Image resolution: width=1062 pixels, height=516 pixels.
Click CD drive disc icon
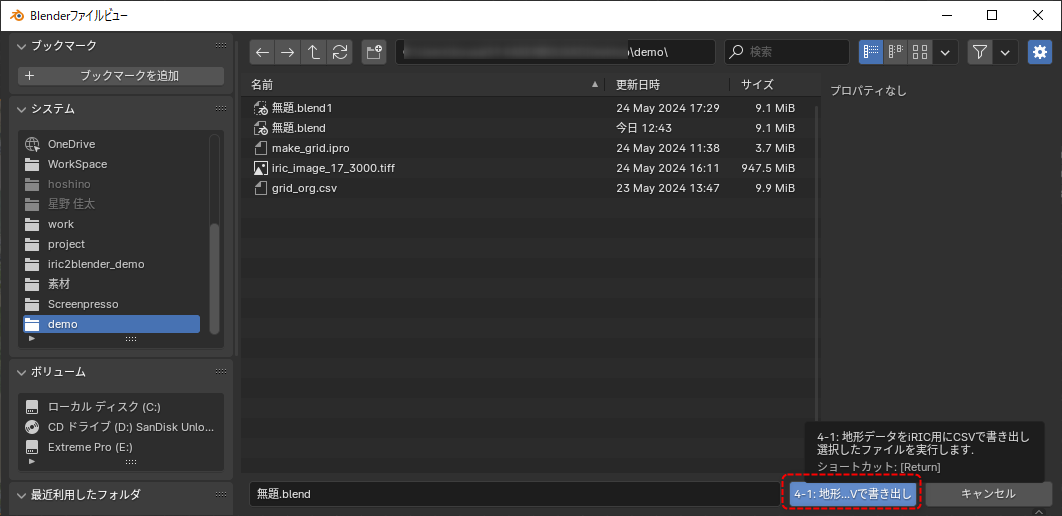pos(32,427)
